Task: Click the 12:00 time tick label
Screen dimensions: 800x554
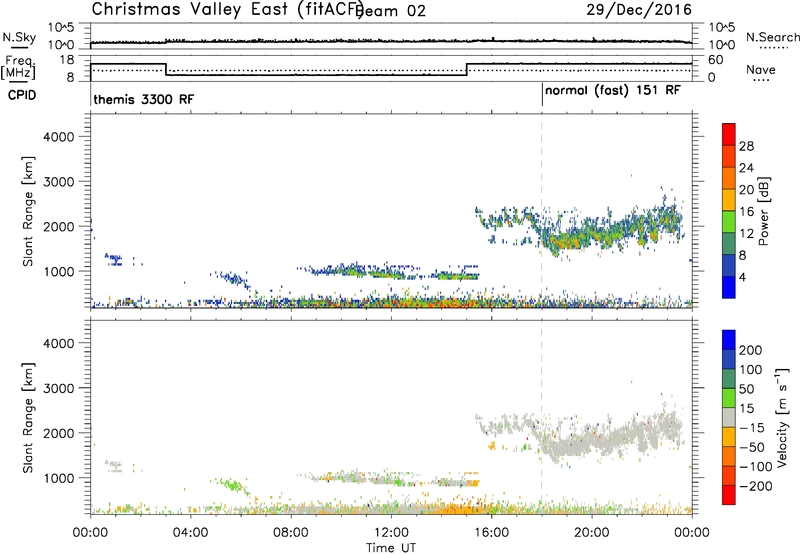Action: [391, 533]
